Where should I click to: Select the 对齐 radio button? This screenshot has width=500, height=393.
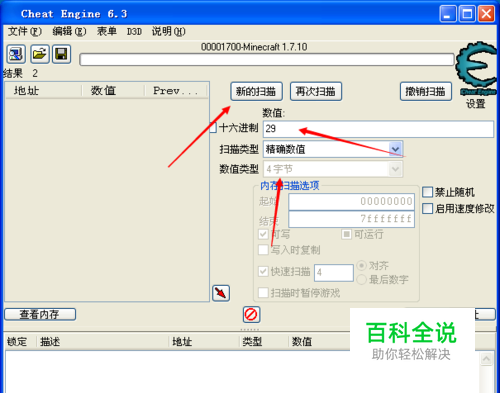coord(361,266)
